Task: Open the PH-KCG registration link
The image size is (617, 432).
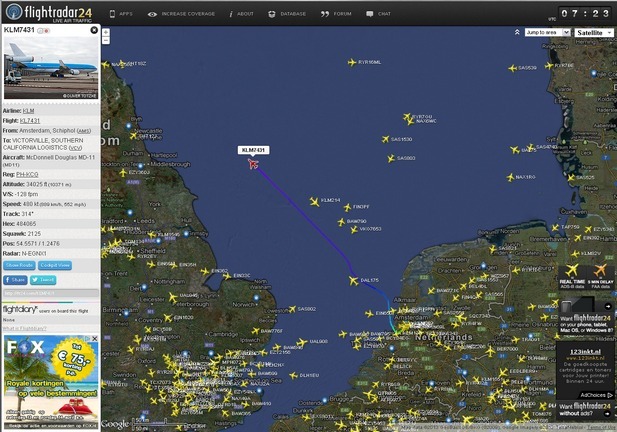Action: (x=27, y=174)
